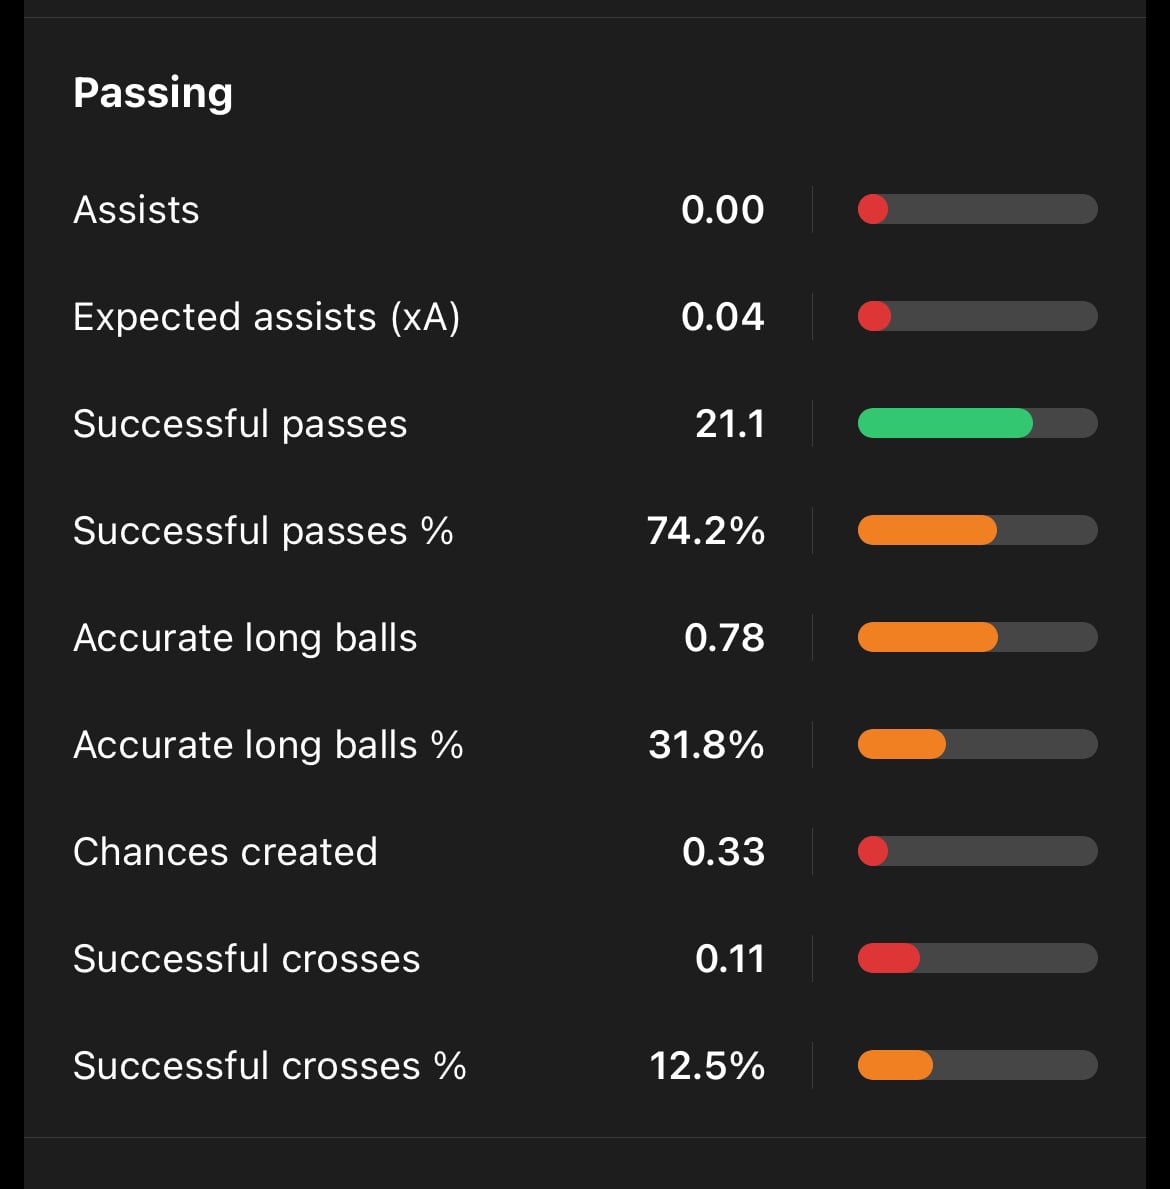Click the green Successful passes bar
This screenshot has height=1189, width=1170.
tap(945, 424)
